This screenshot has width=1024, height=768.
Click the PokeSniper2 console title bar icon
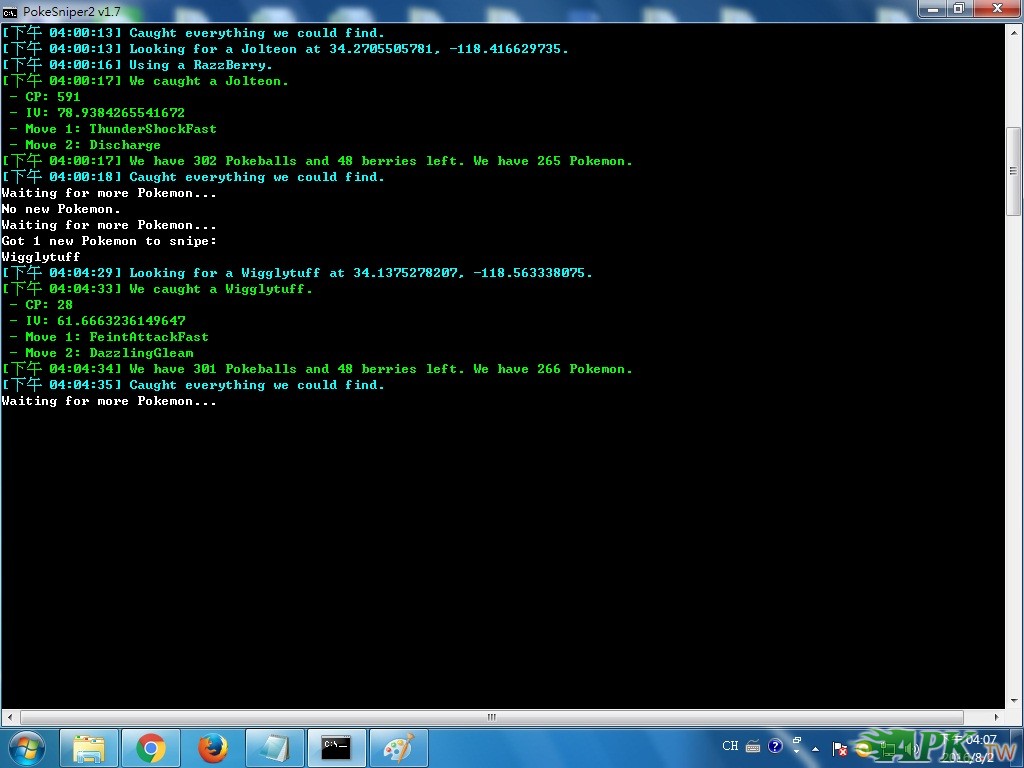[x=10, y=10]
